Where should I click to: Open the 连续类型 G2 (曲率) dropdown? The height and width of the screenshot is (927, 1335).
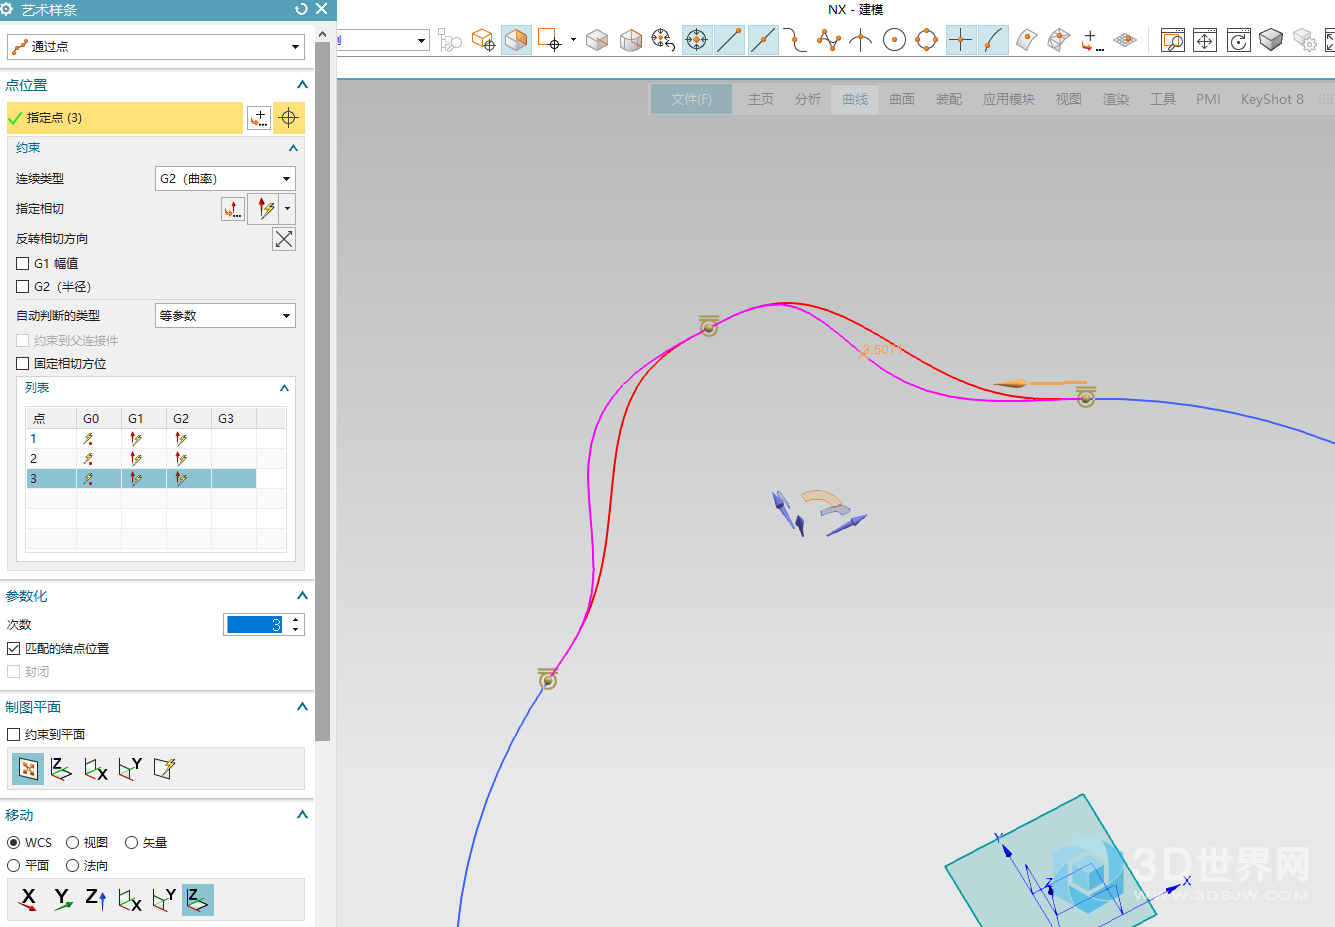(225, 179)
